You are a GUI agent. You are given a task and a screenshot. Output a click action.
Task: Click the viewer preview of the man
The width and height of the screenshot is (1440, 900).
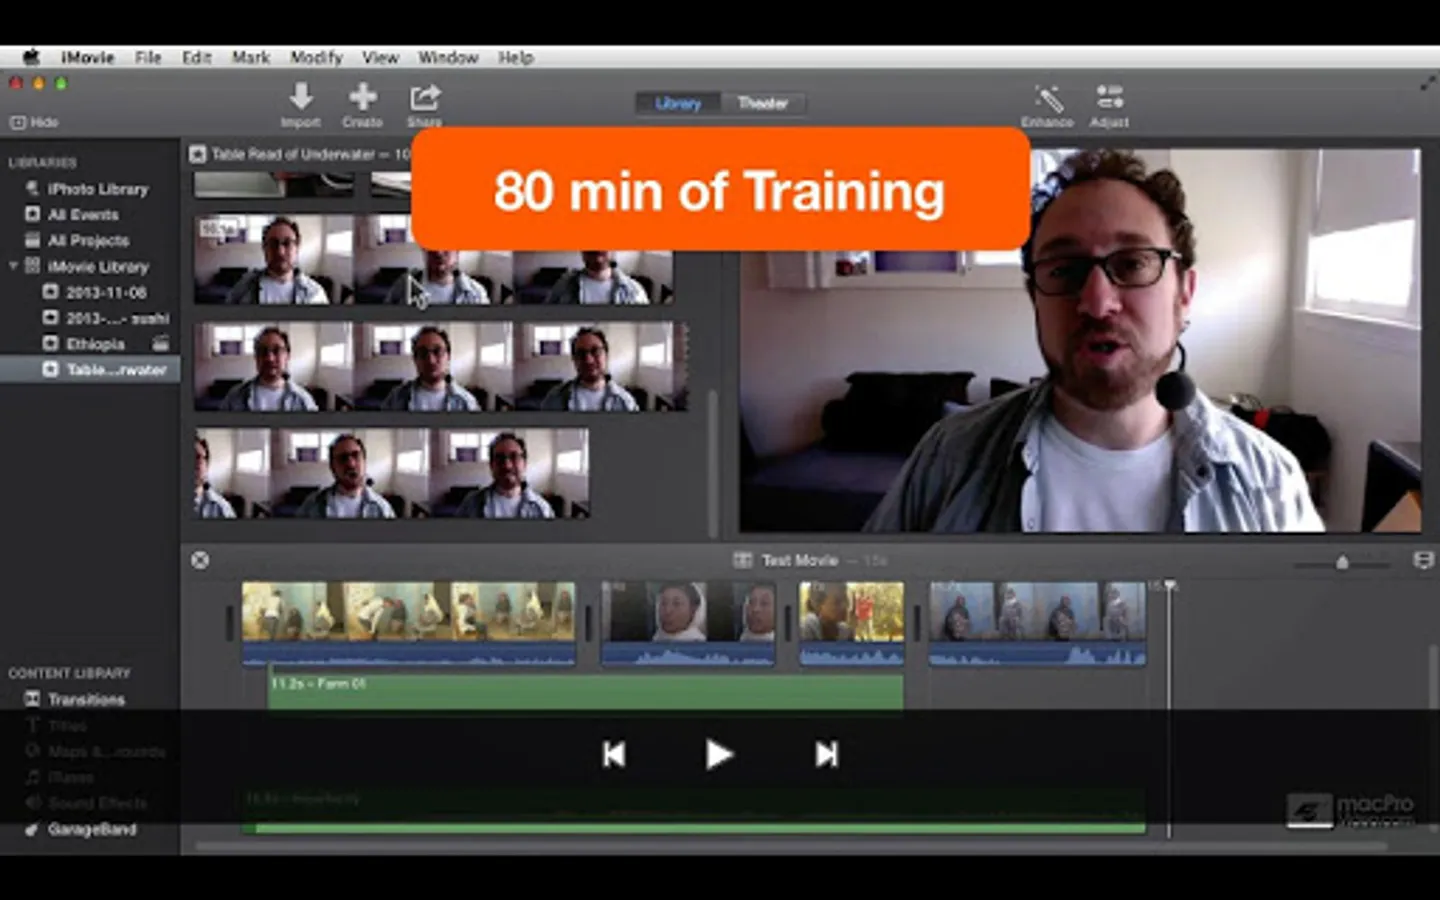point(1080,340)
